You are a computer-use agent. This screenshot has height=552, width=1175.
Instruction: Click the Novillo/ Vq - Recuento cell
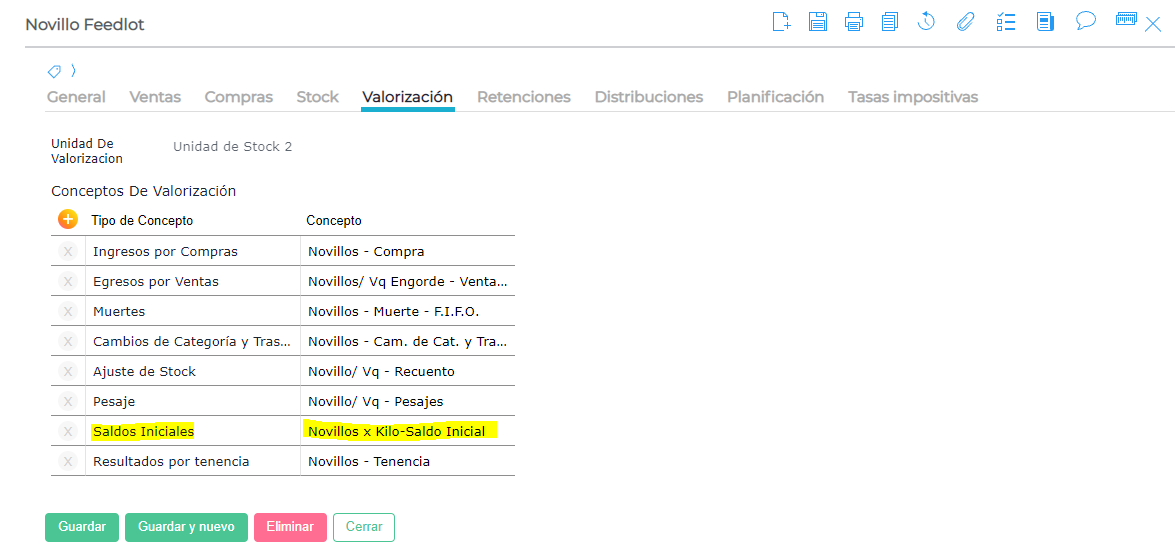[x=408, y=371]
